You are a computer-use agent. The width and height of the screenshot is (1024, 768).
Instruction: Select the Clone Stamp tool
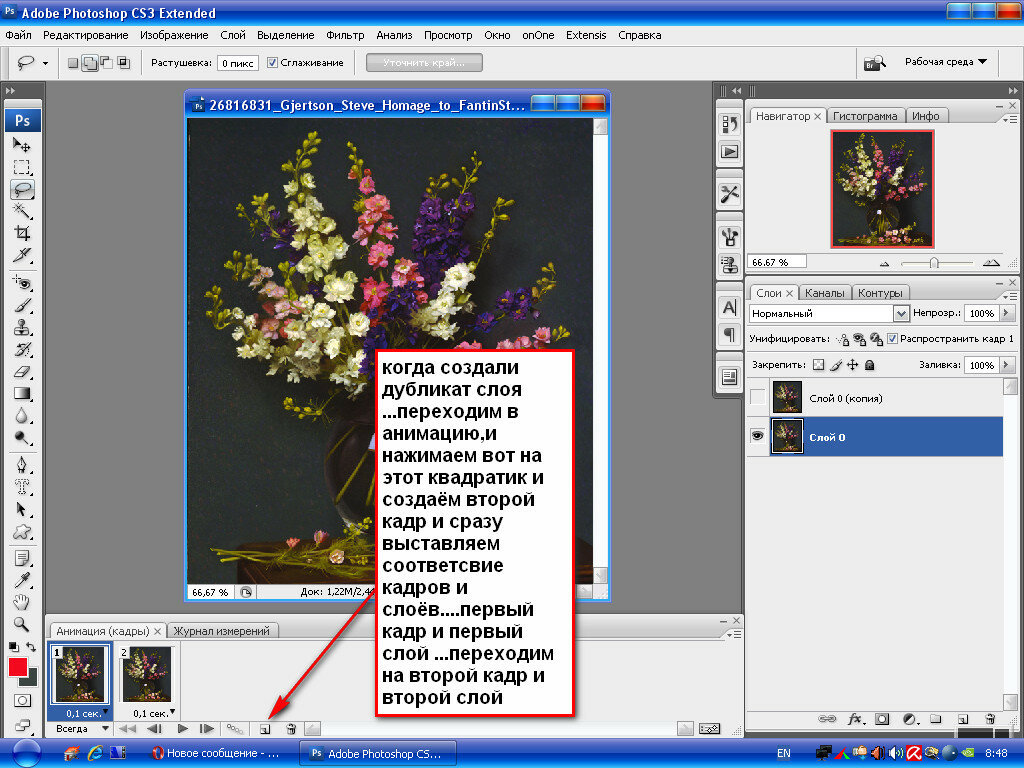point(22,327)
